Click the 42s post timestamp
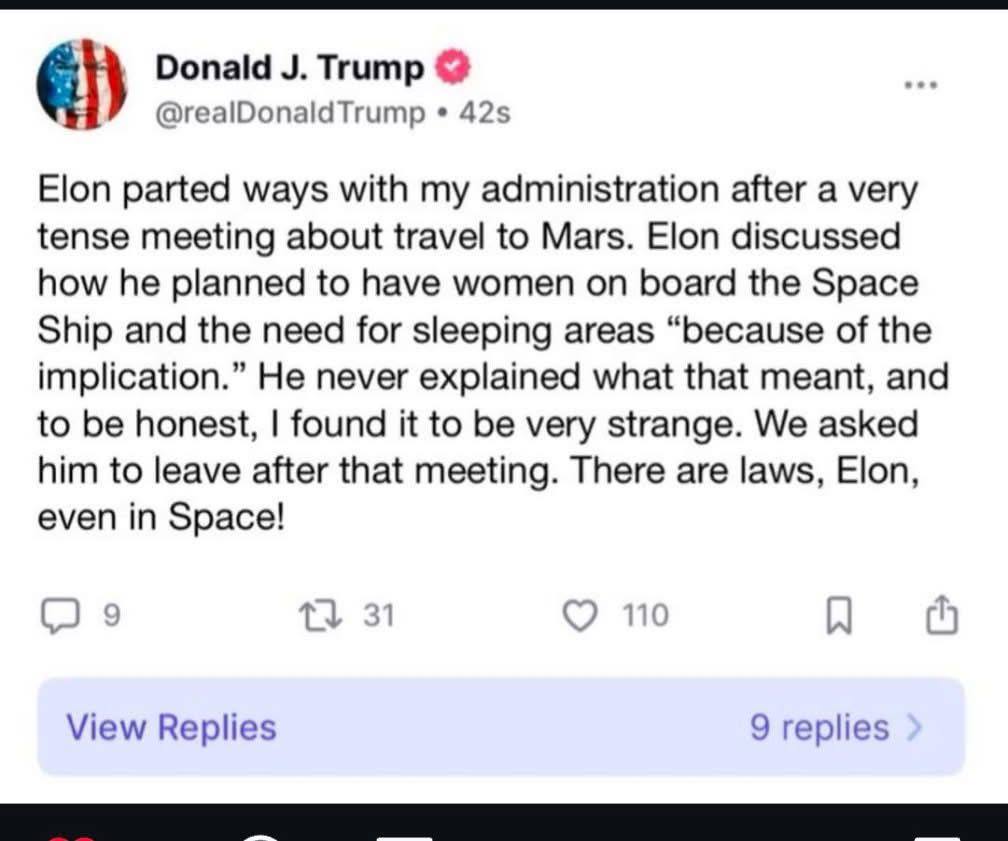1008x841 pixels. coord(485,113)
